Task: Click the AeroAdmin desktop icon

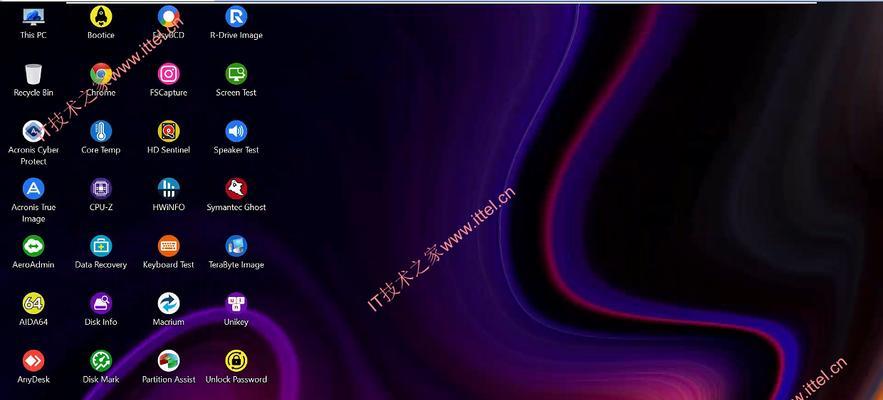Action: (x=33, y=246)
